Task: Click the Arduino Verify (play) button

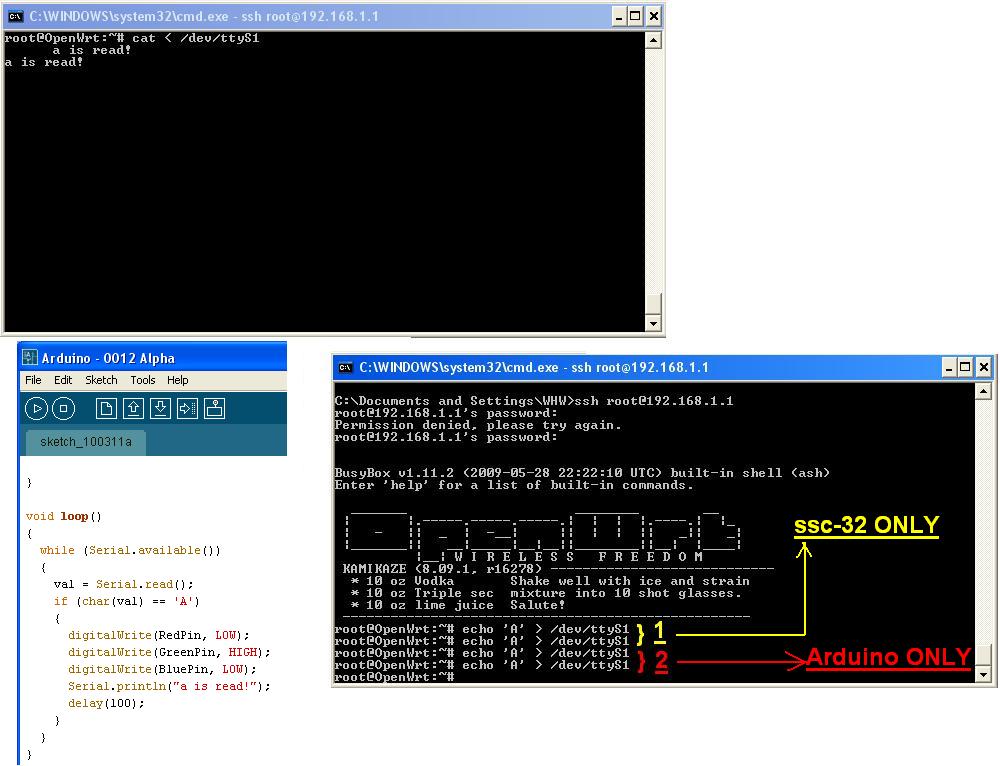Action: coord(36,409)
